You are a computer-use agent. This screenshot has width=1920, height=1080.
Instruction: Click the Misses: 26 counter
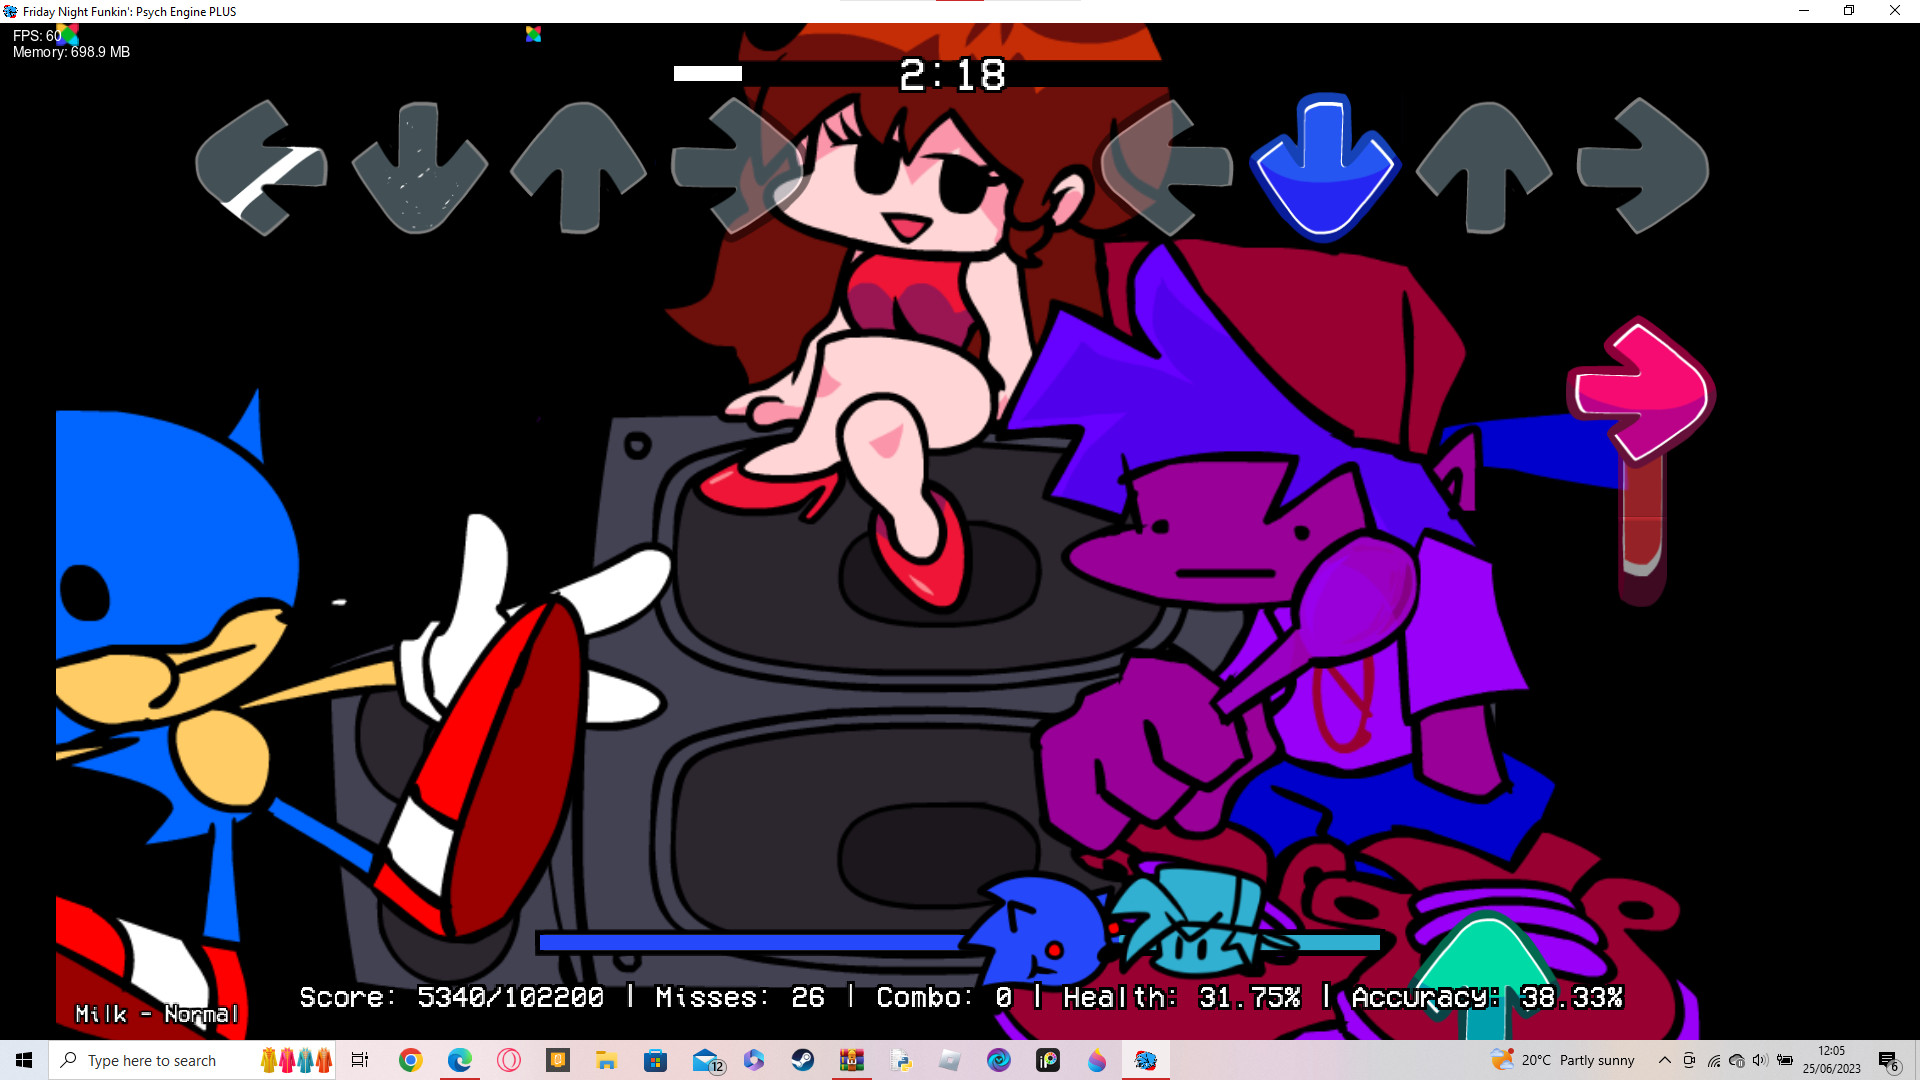click(x=740, y=997)
